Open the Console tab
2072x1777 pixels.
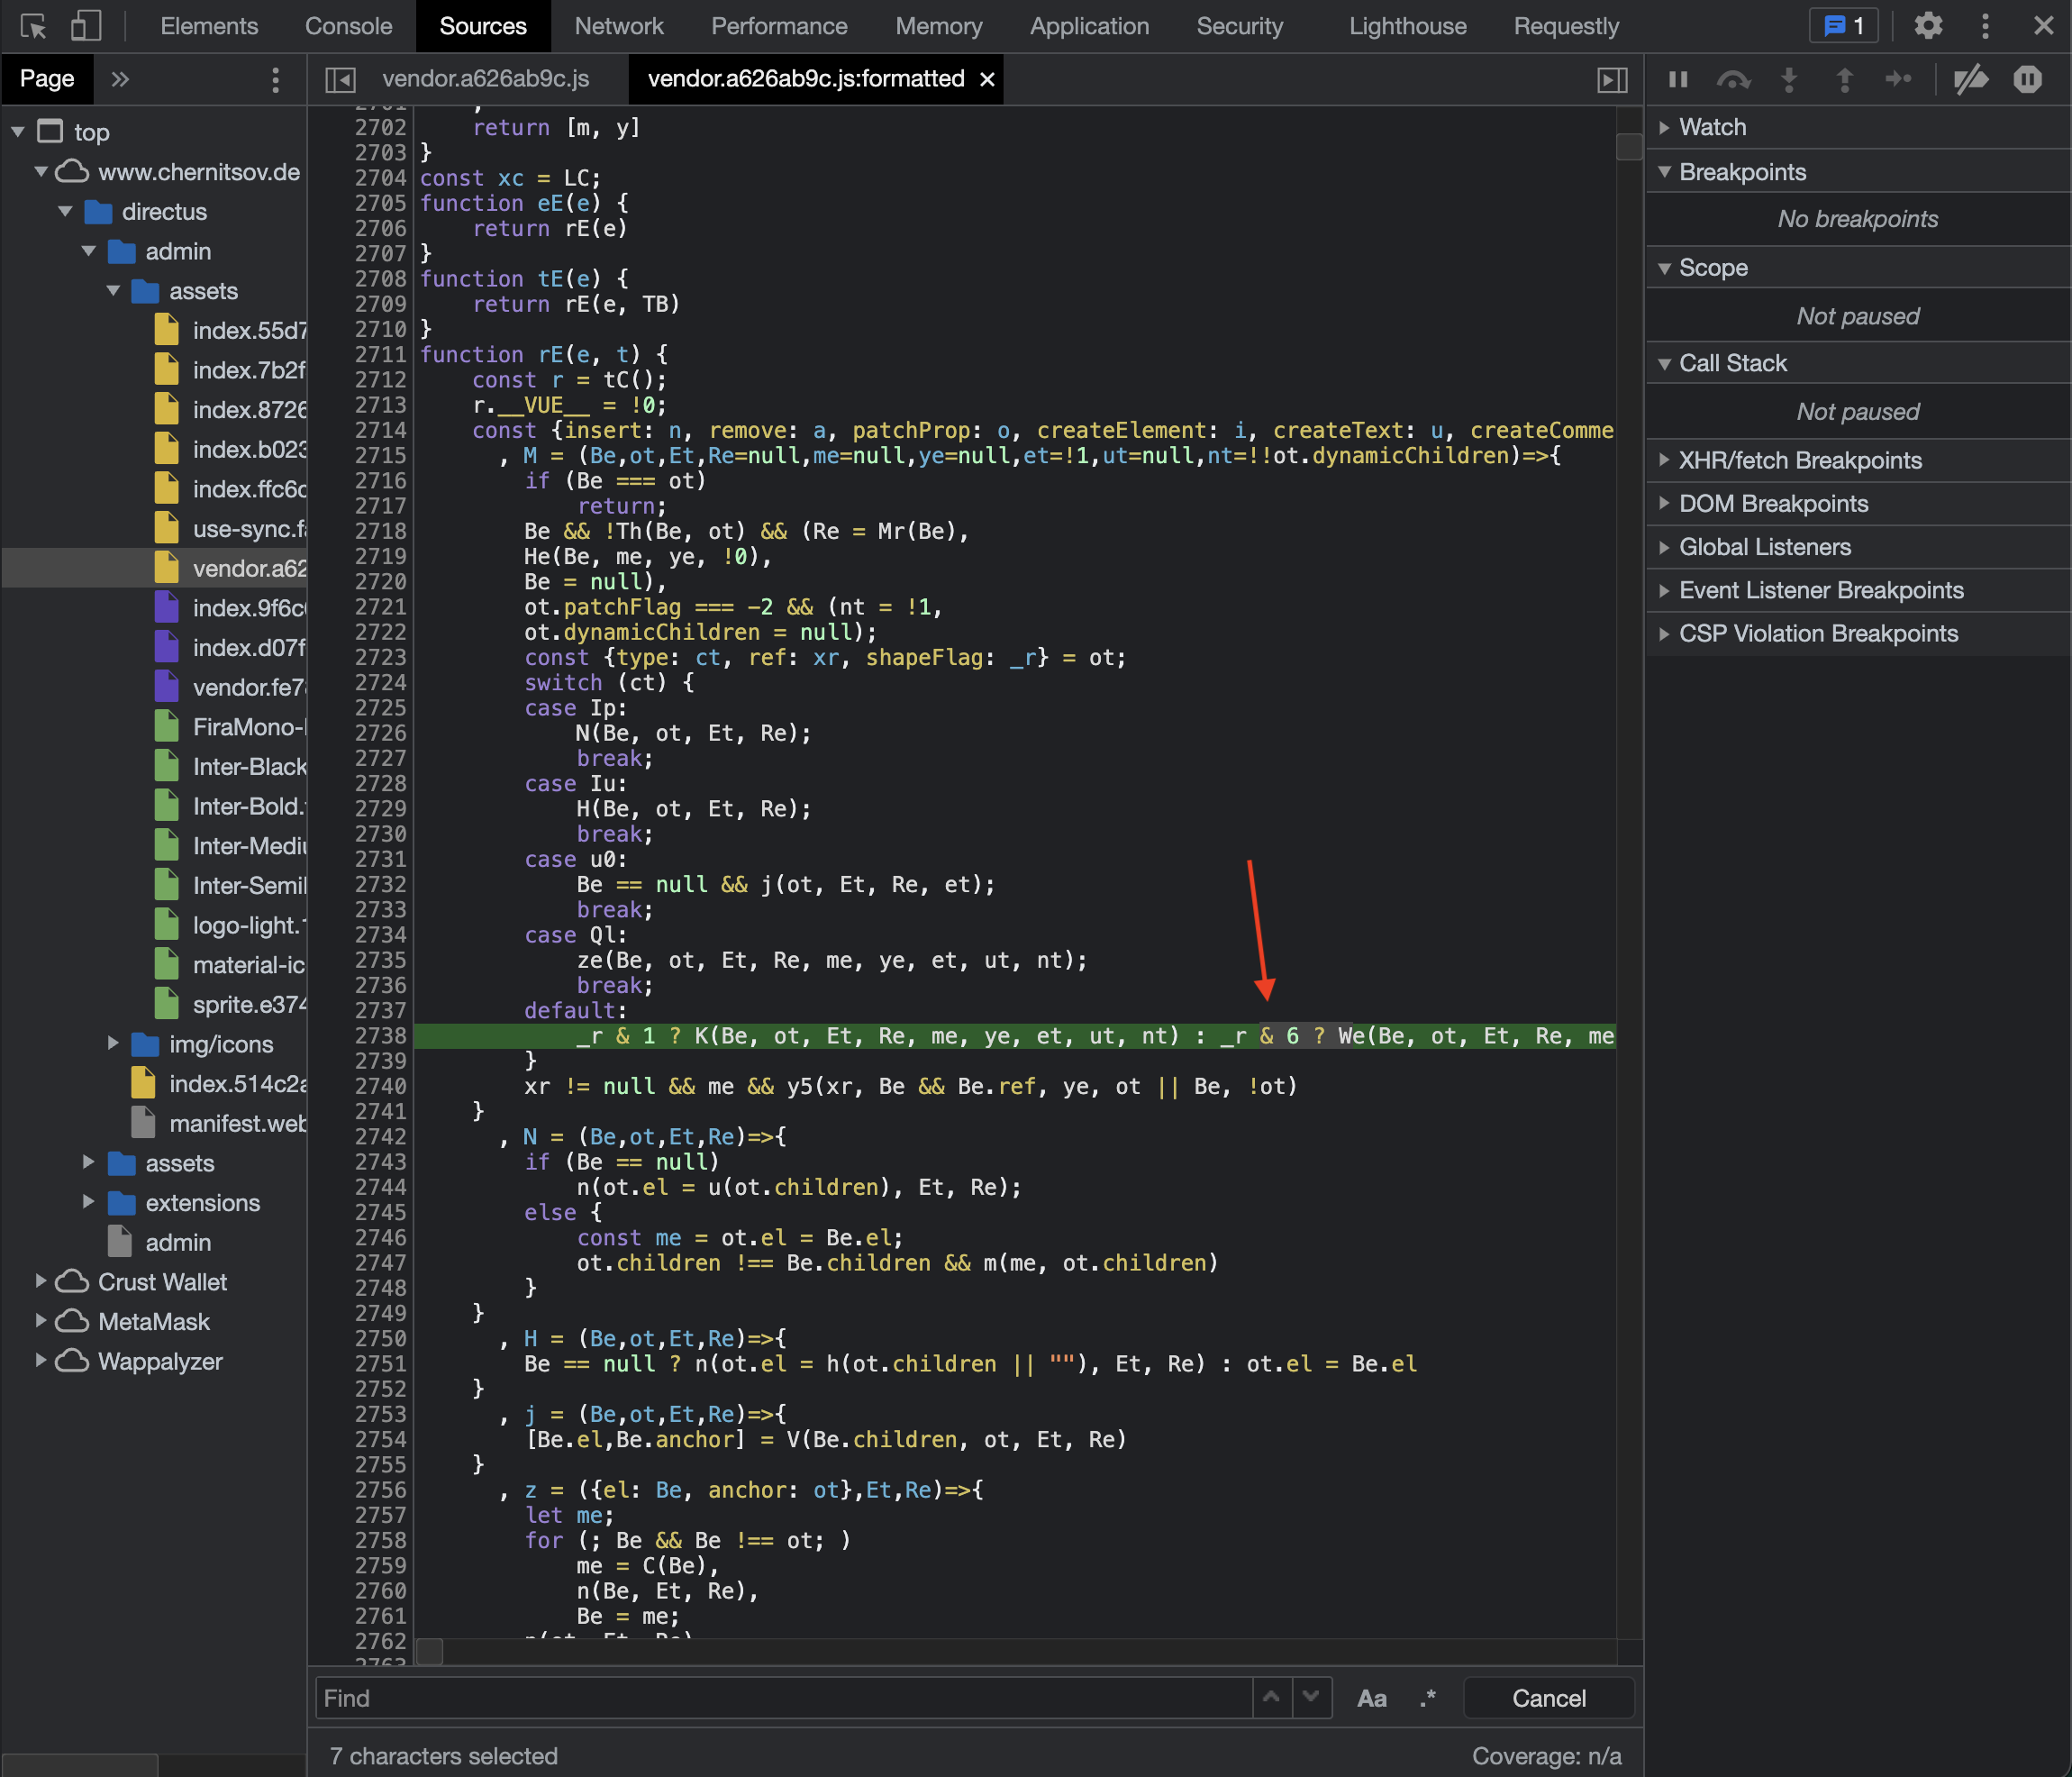[x=348, y=26]
